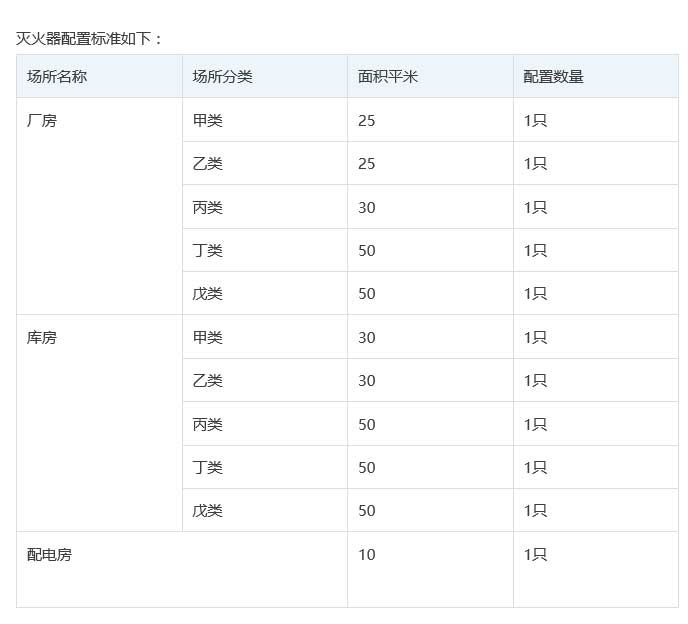Select area value 30 for 厂房 丙类

(366, 207)
